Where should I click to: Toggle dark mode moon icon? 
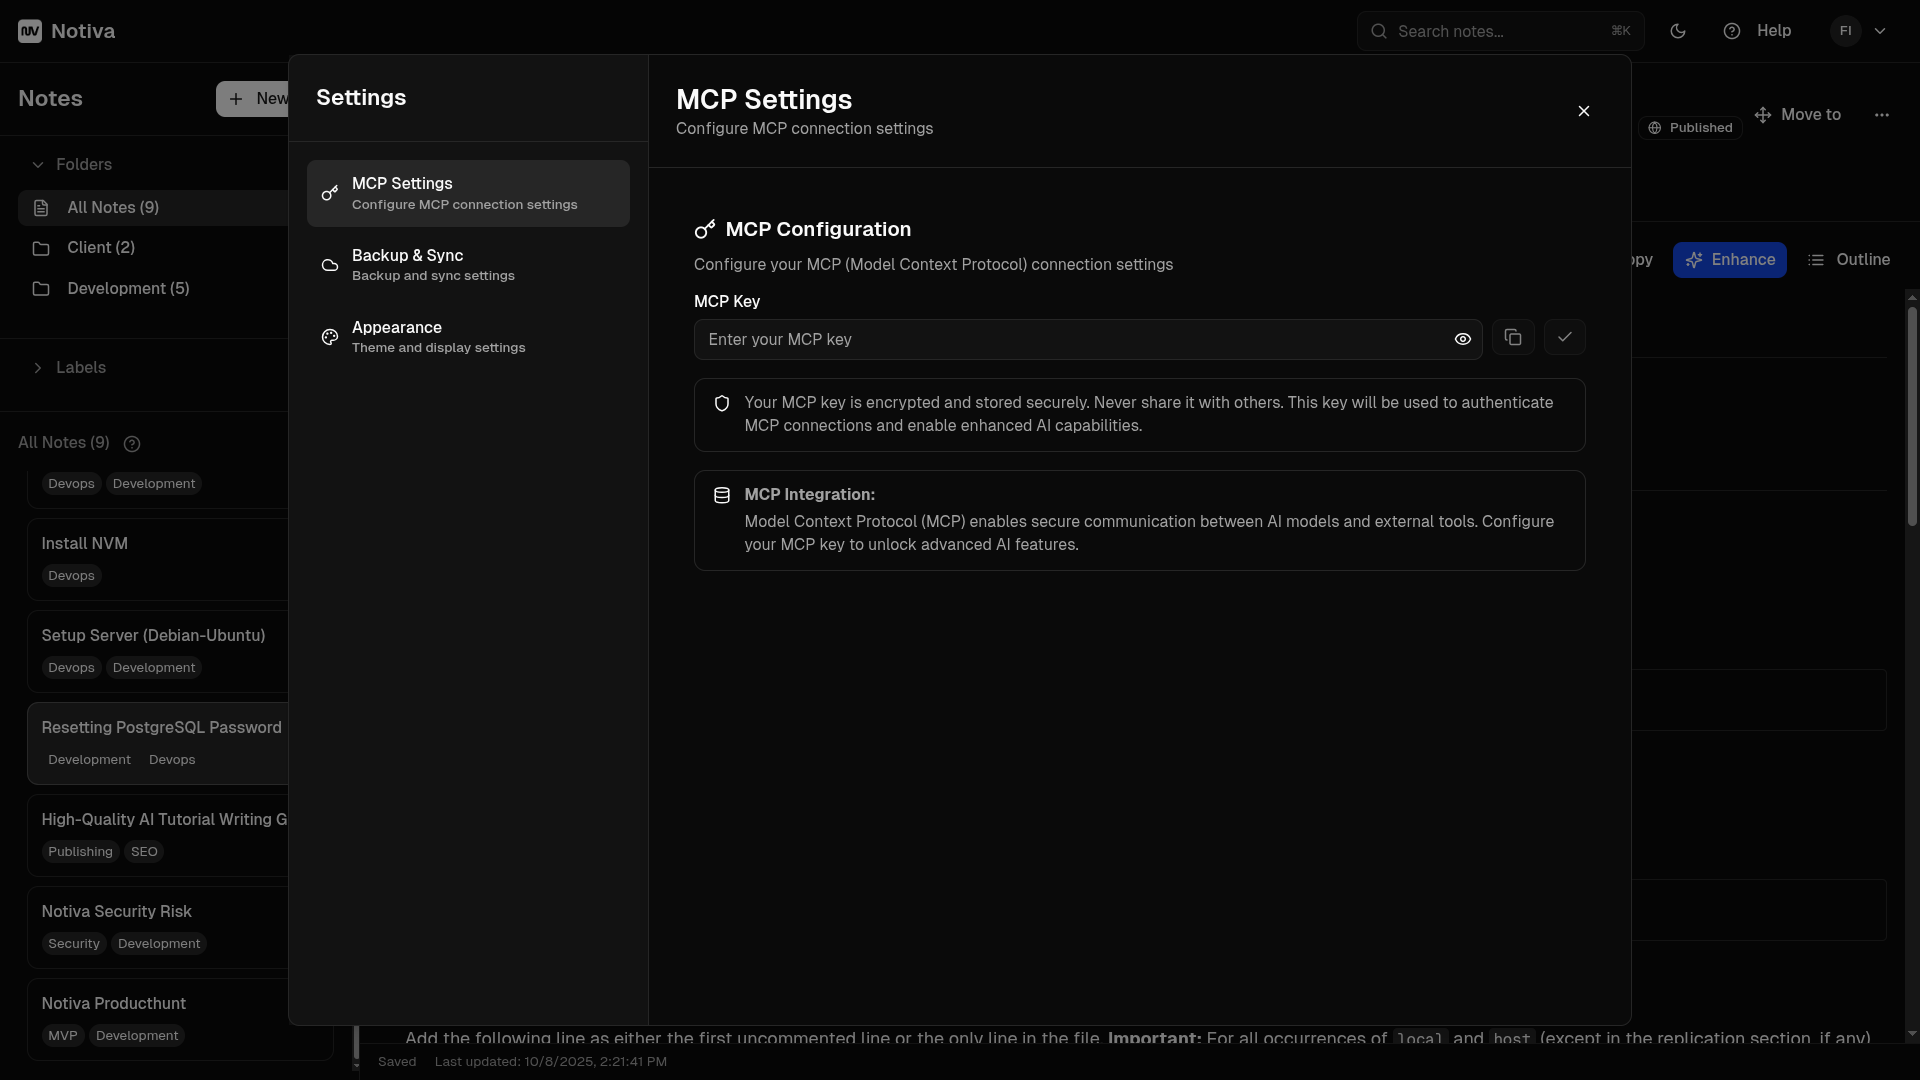(1678, 31)
